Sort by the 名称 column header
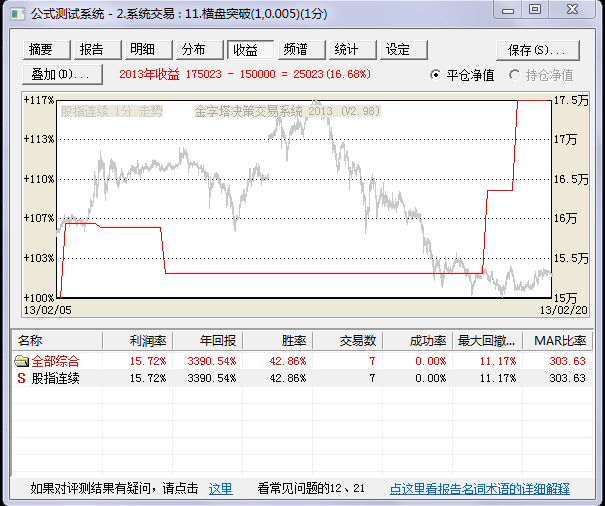Viewport: 605px width, 506px height. (57, 341)
